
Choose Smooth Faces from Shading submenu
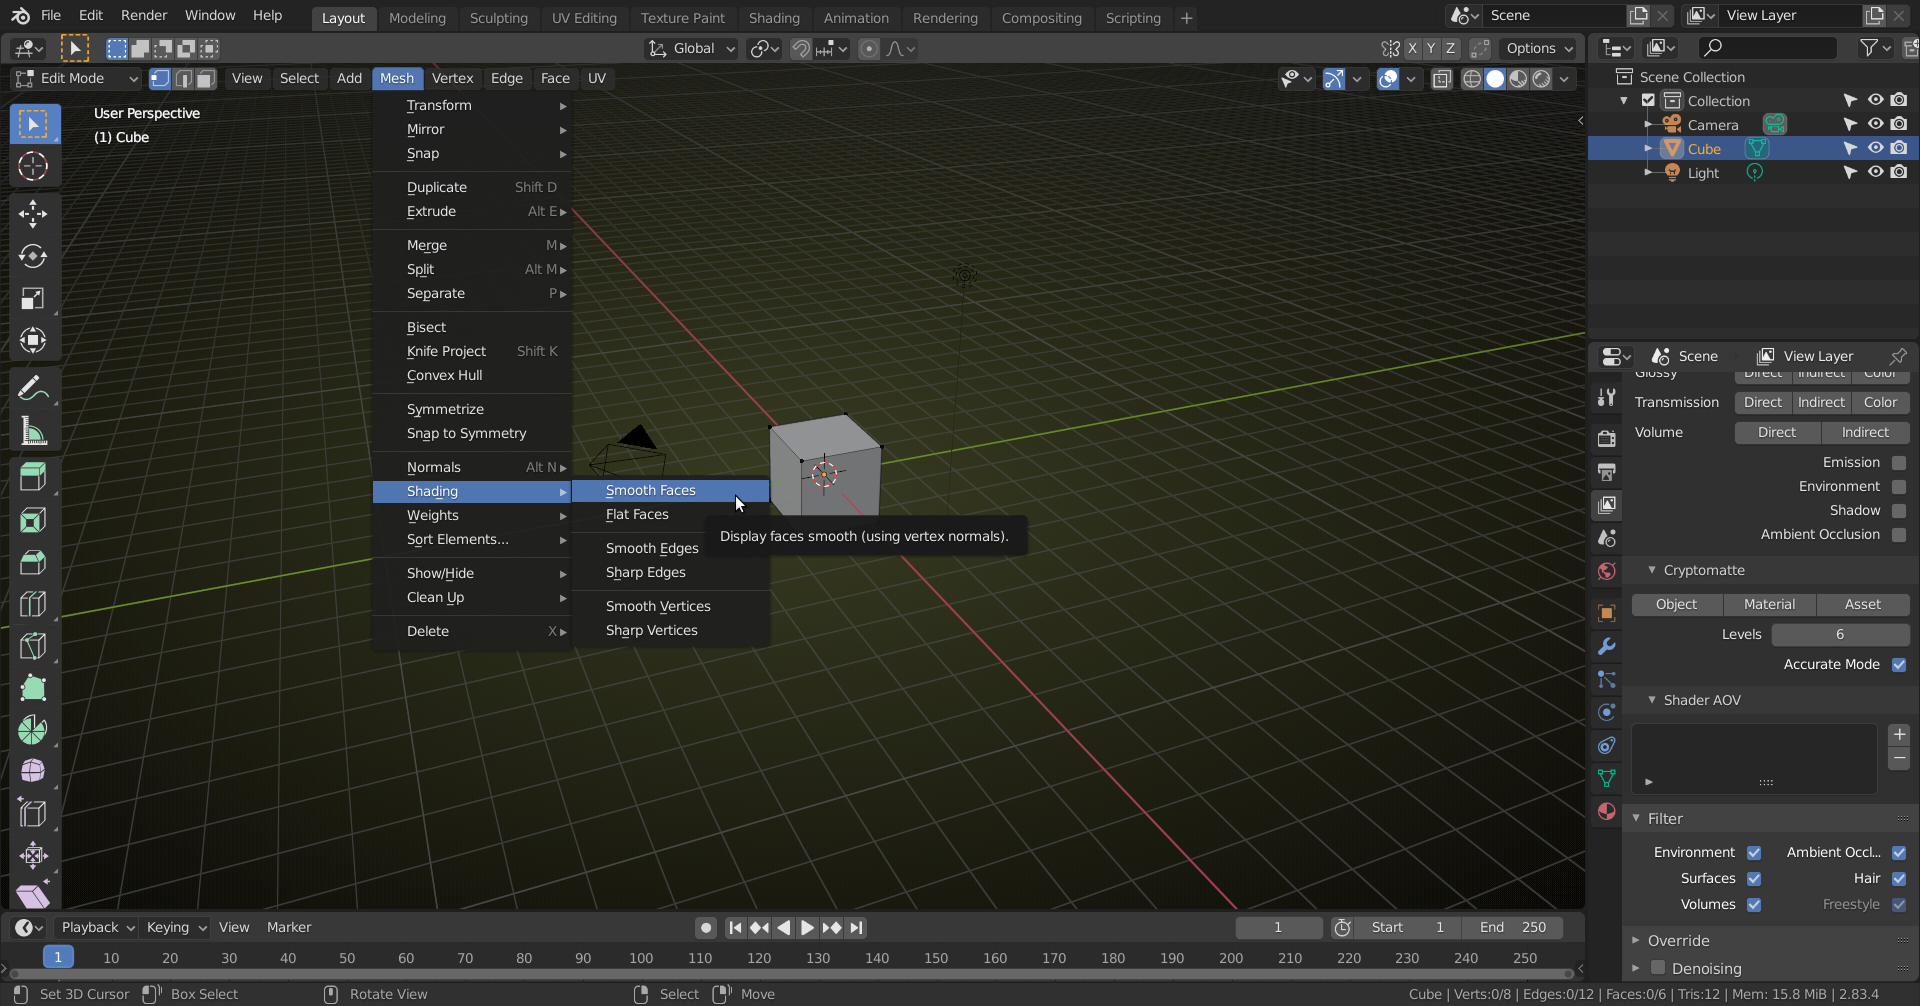click(670, 491)
